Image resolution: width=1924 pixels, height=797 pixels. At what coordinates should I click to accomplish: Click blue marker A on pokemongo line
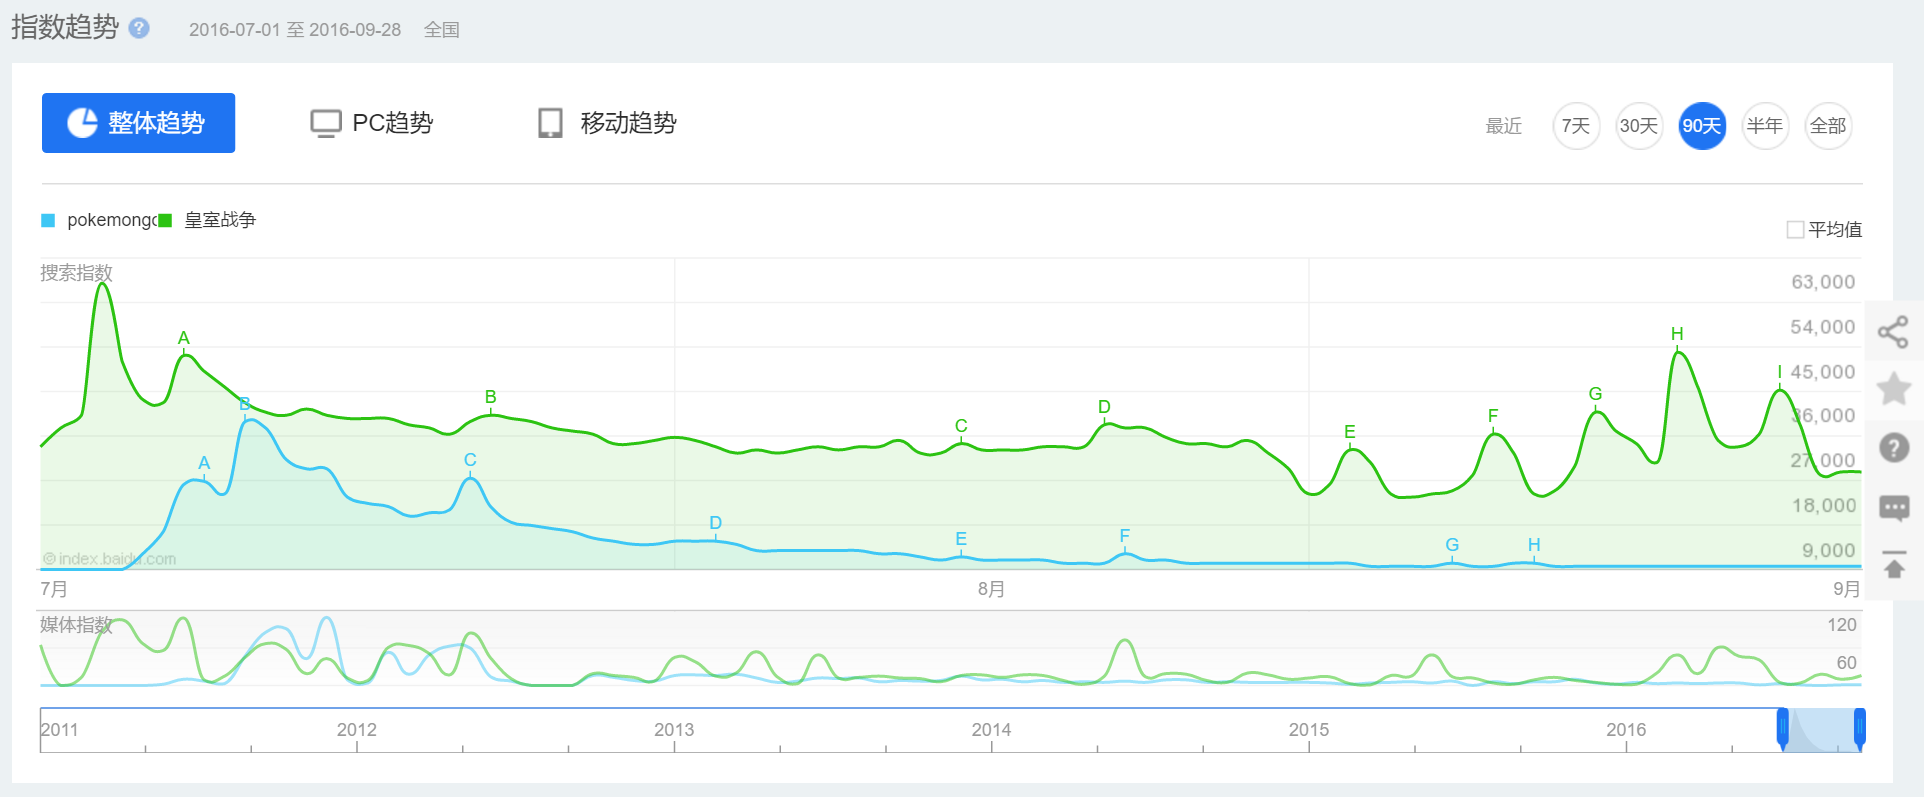(x=204, y=463)
